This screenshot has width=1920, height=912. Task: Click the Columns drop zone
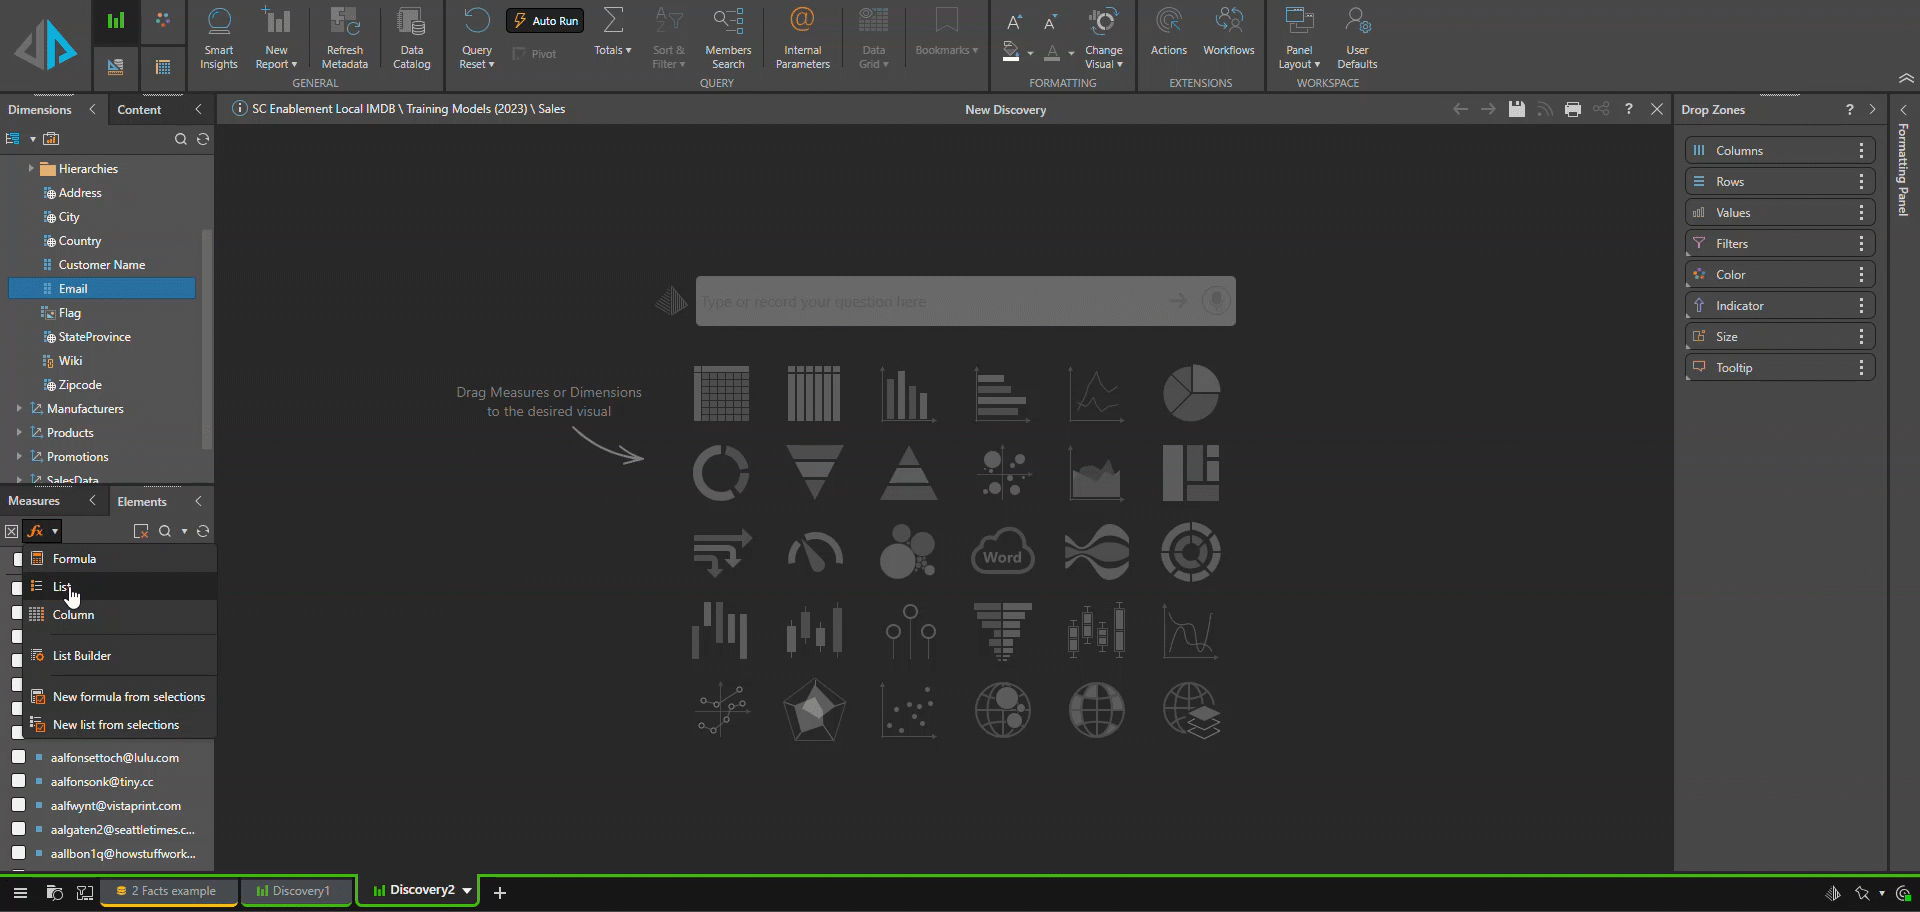click(x=1779, y=151)
